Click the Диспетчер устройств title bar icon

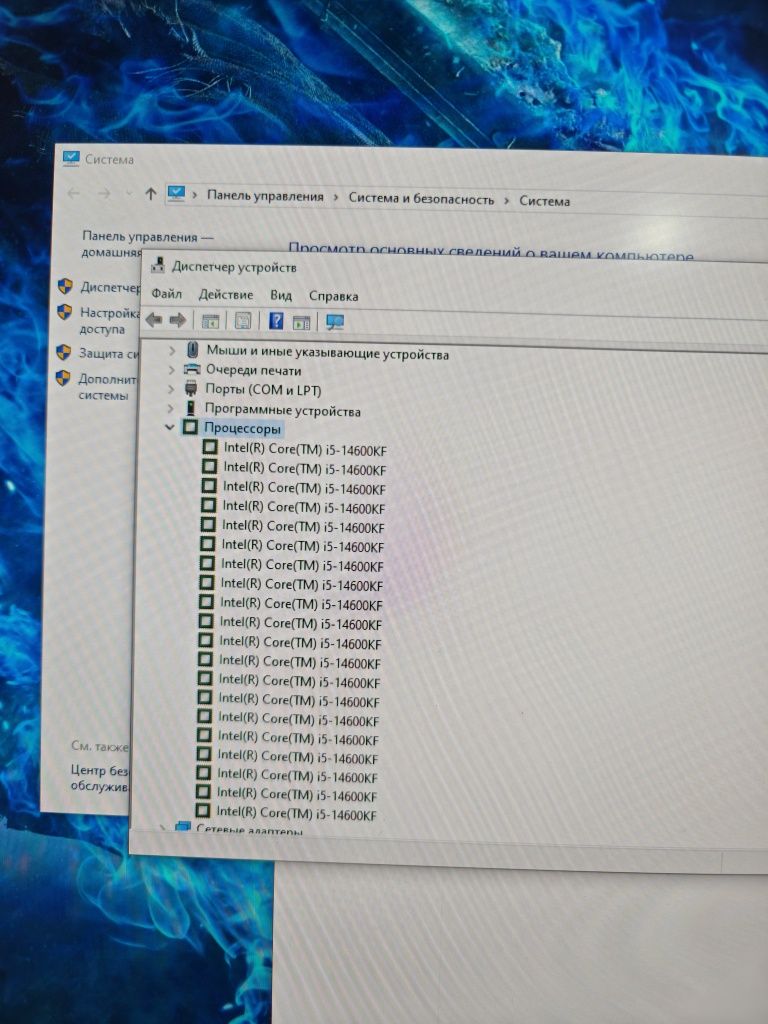157,264
